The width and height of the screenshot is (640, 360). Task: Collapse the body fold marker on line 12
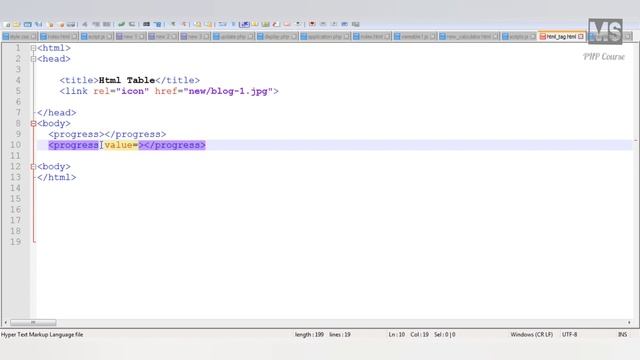point(33,167)
